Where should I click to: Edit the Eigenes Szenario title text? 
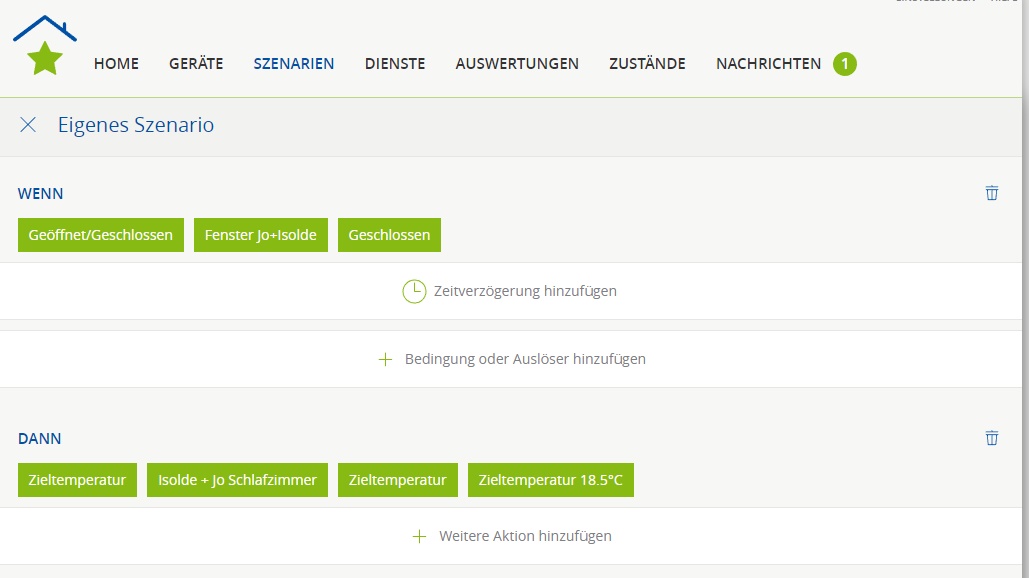[x=136, y=125]
